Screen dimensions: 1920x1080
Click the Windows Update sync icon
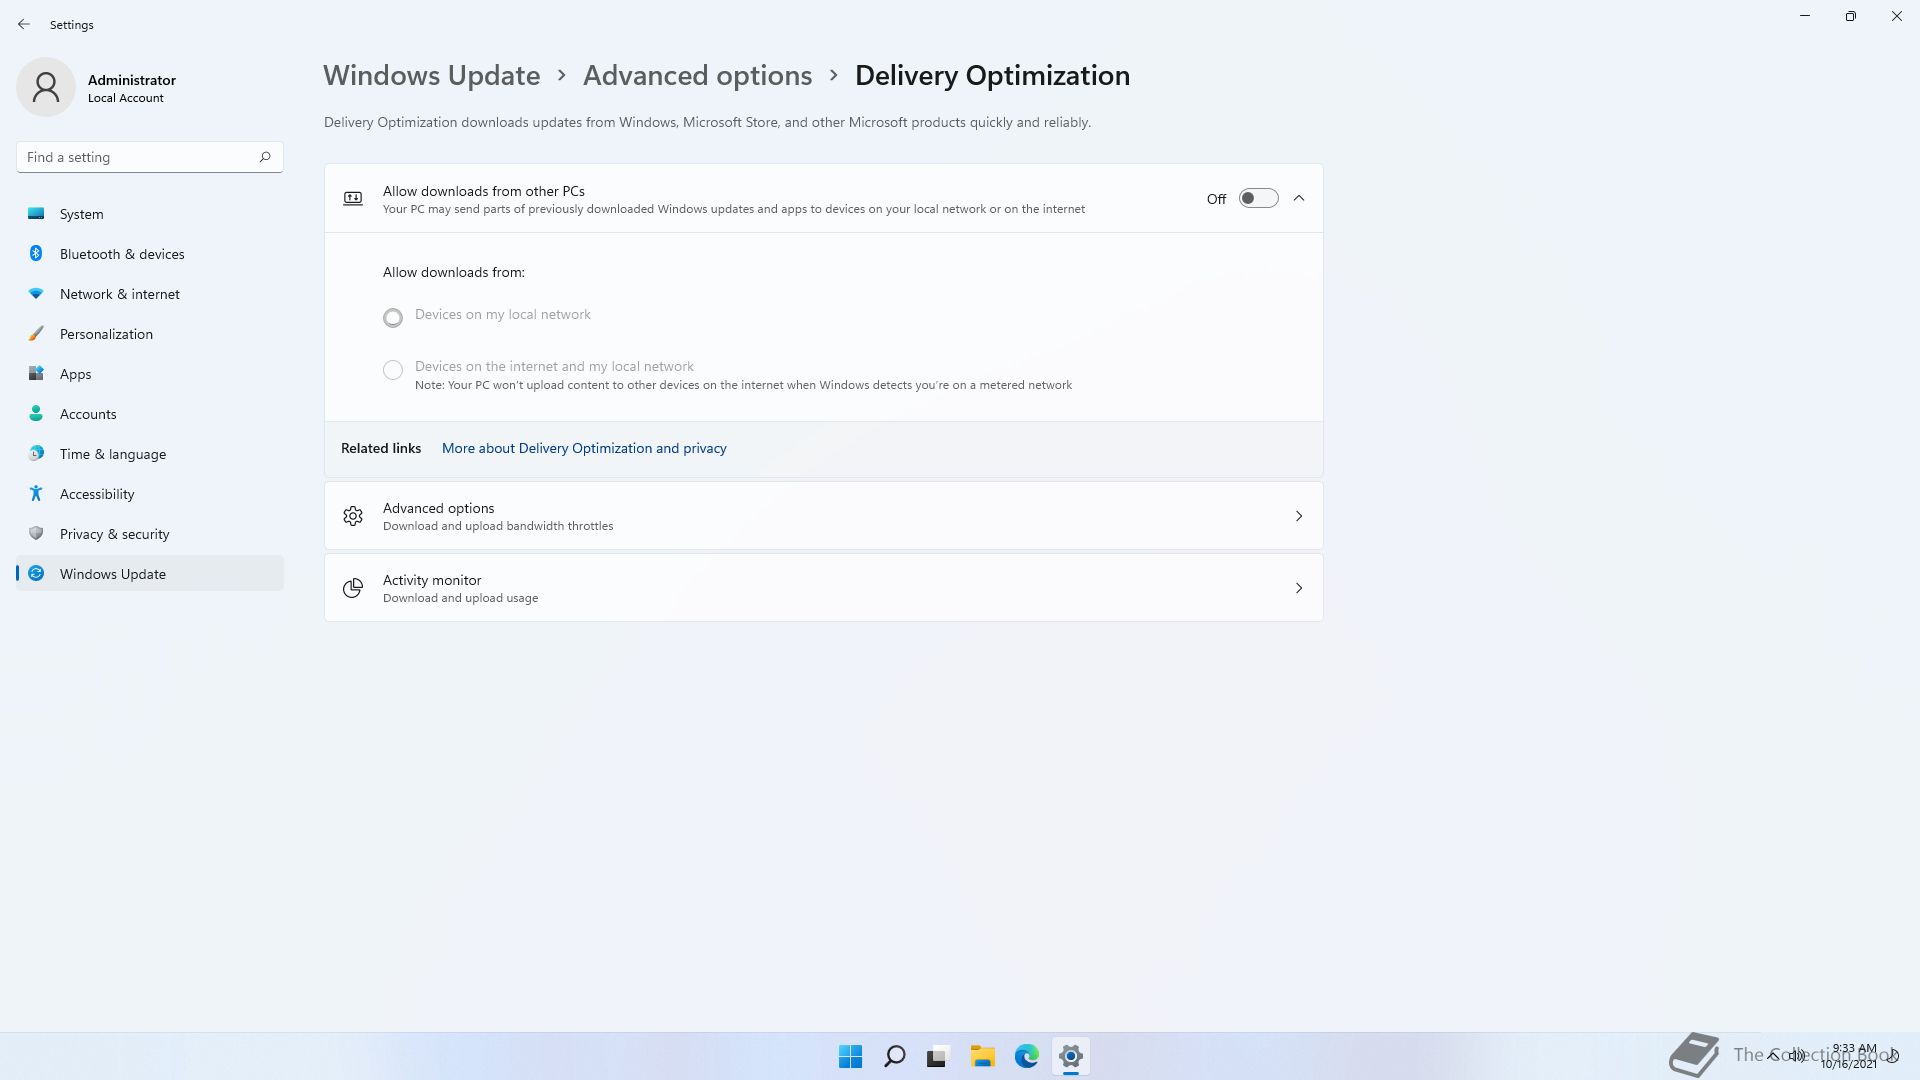(36, 573)
